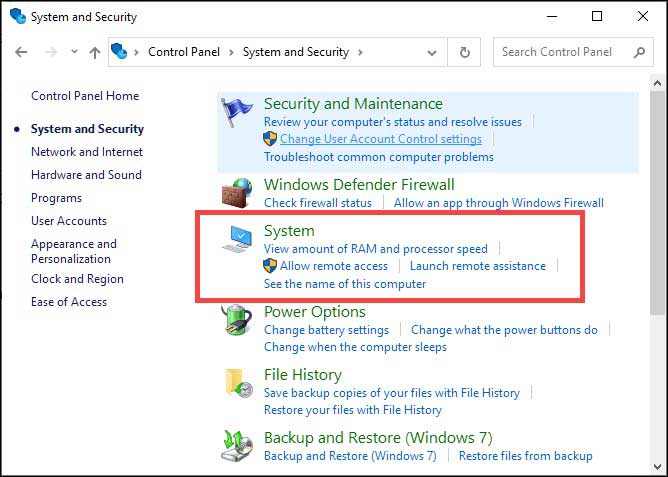
Task: Click the Allow remote access link
Action: pos(333,266)
